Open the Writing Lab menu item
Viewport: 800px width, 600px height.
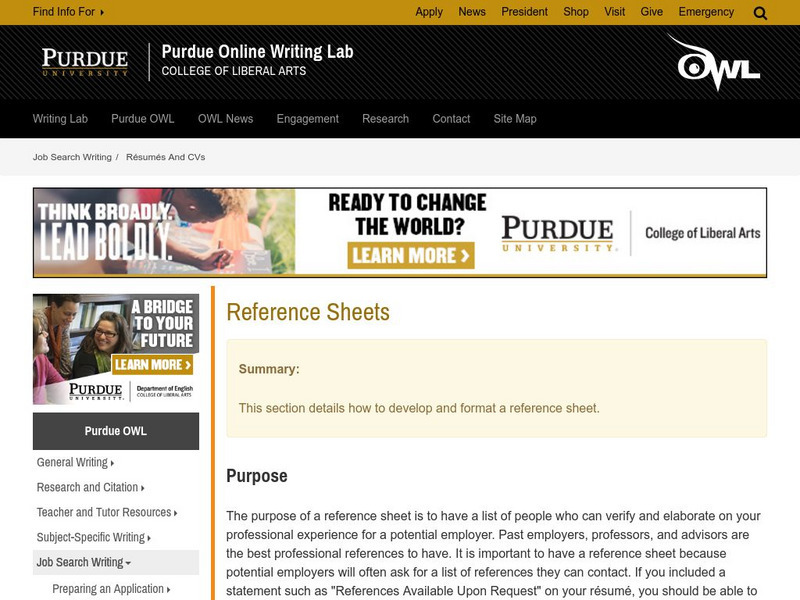(x=60, y=119)
